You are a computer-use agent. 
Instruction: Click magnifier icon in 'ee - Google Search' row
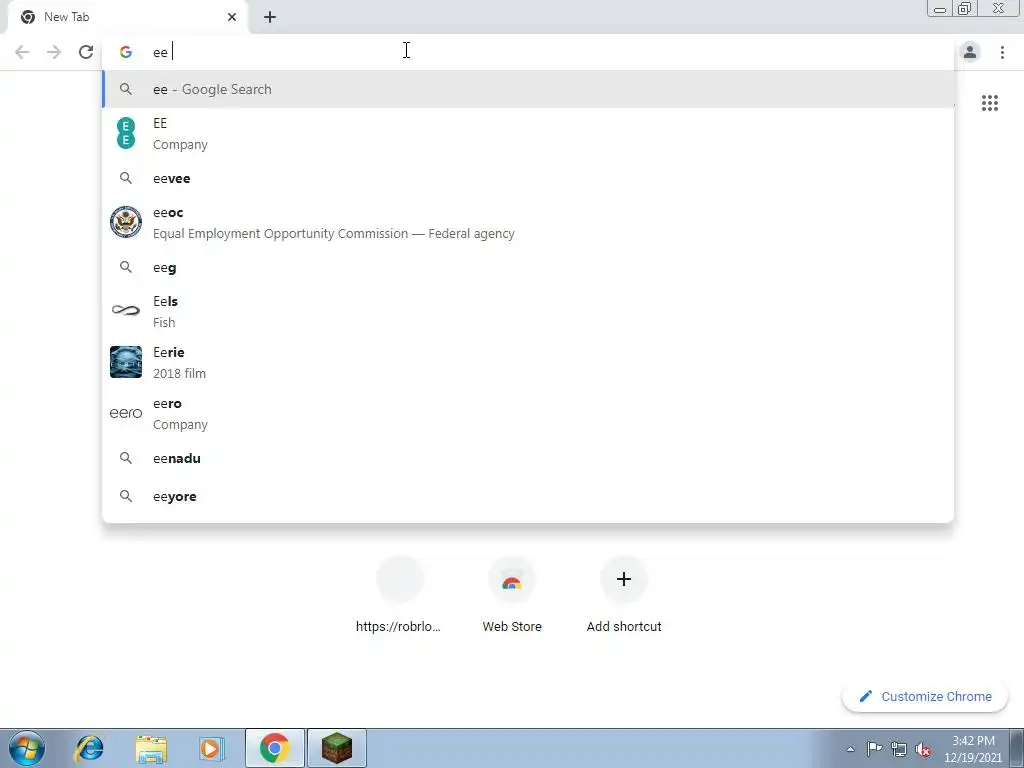coord(125,89)
